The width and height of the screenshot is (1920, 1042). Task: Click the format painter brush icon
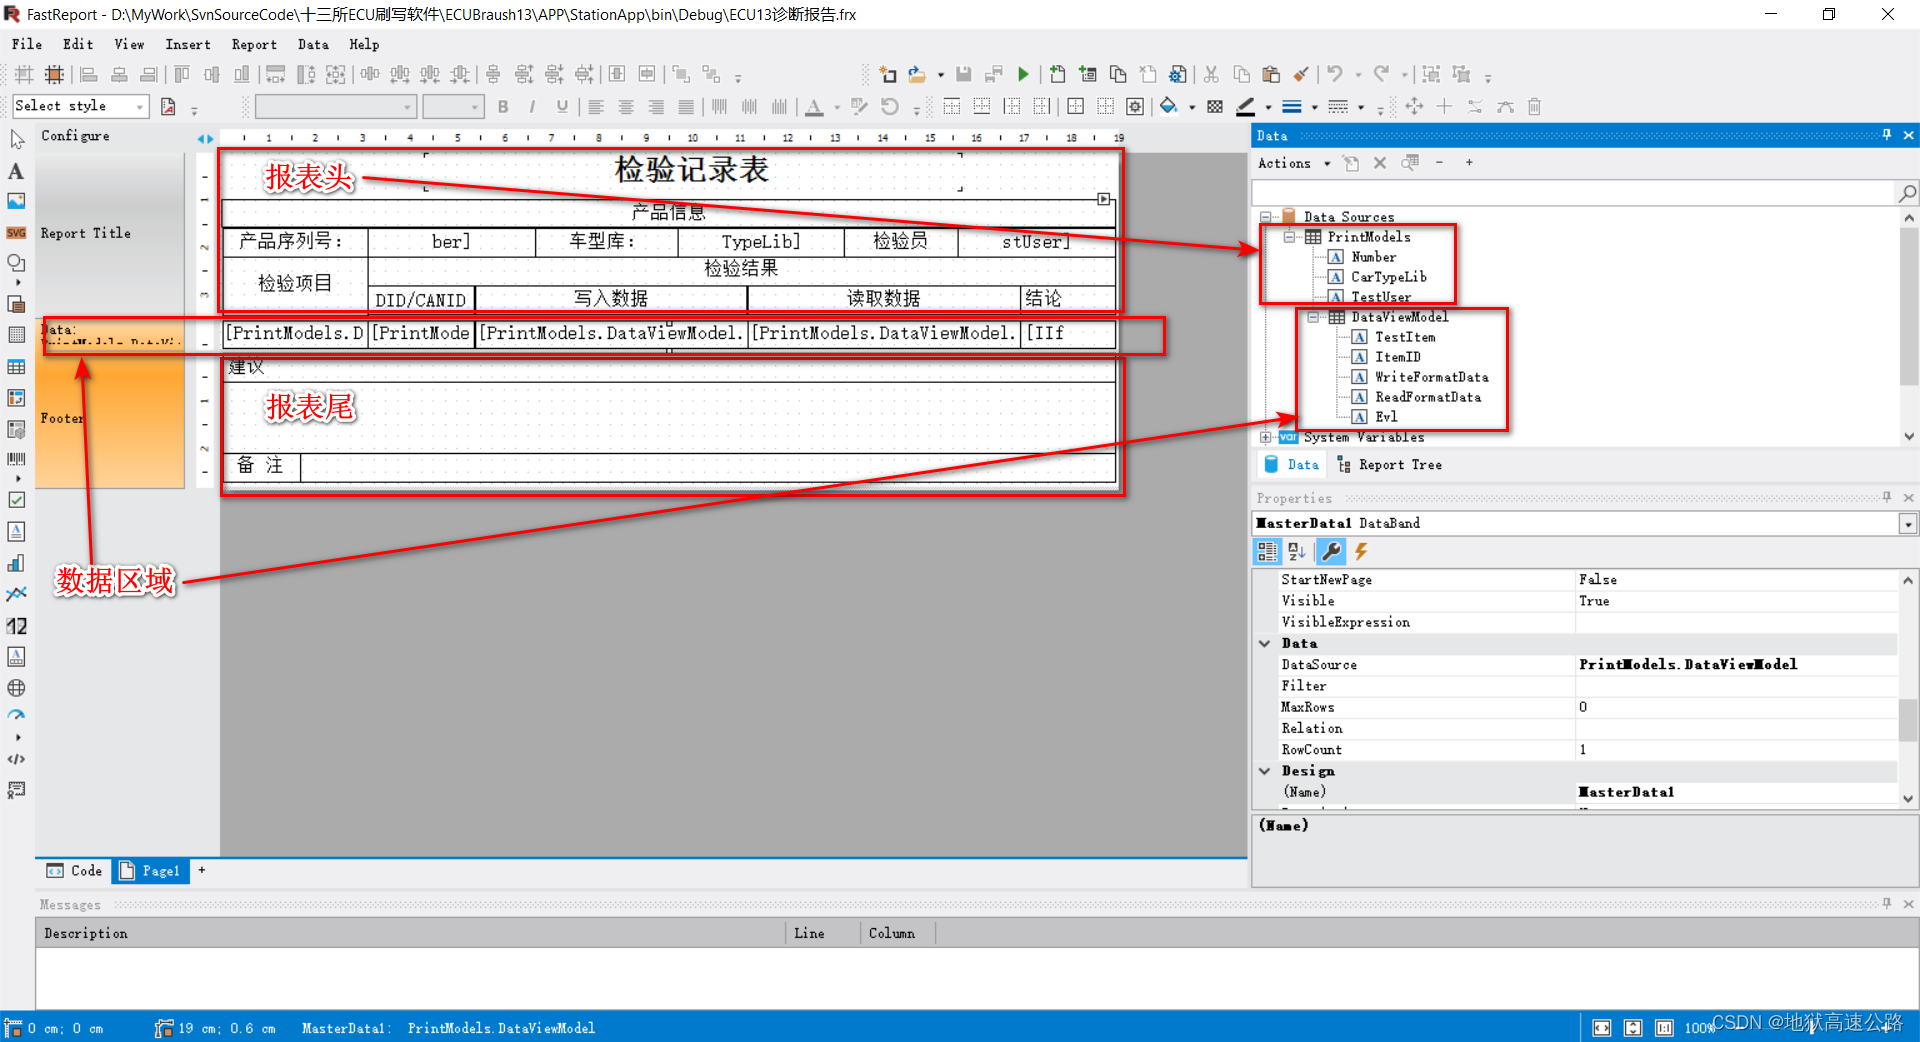click(x=1301, y=74)
